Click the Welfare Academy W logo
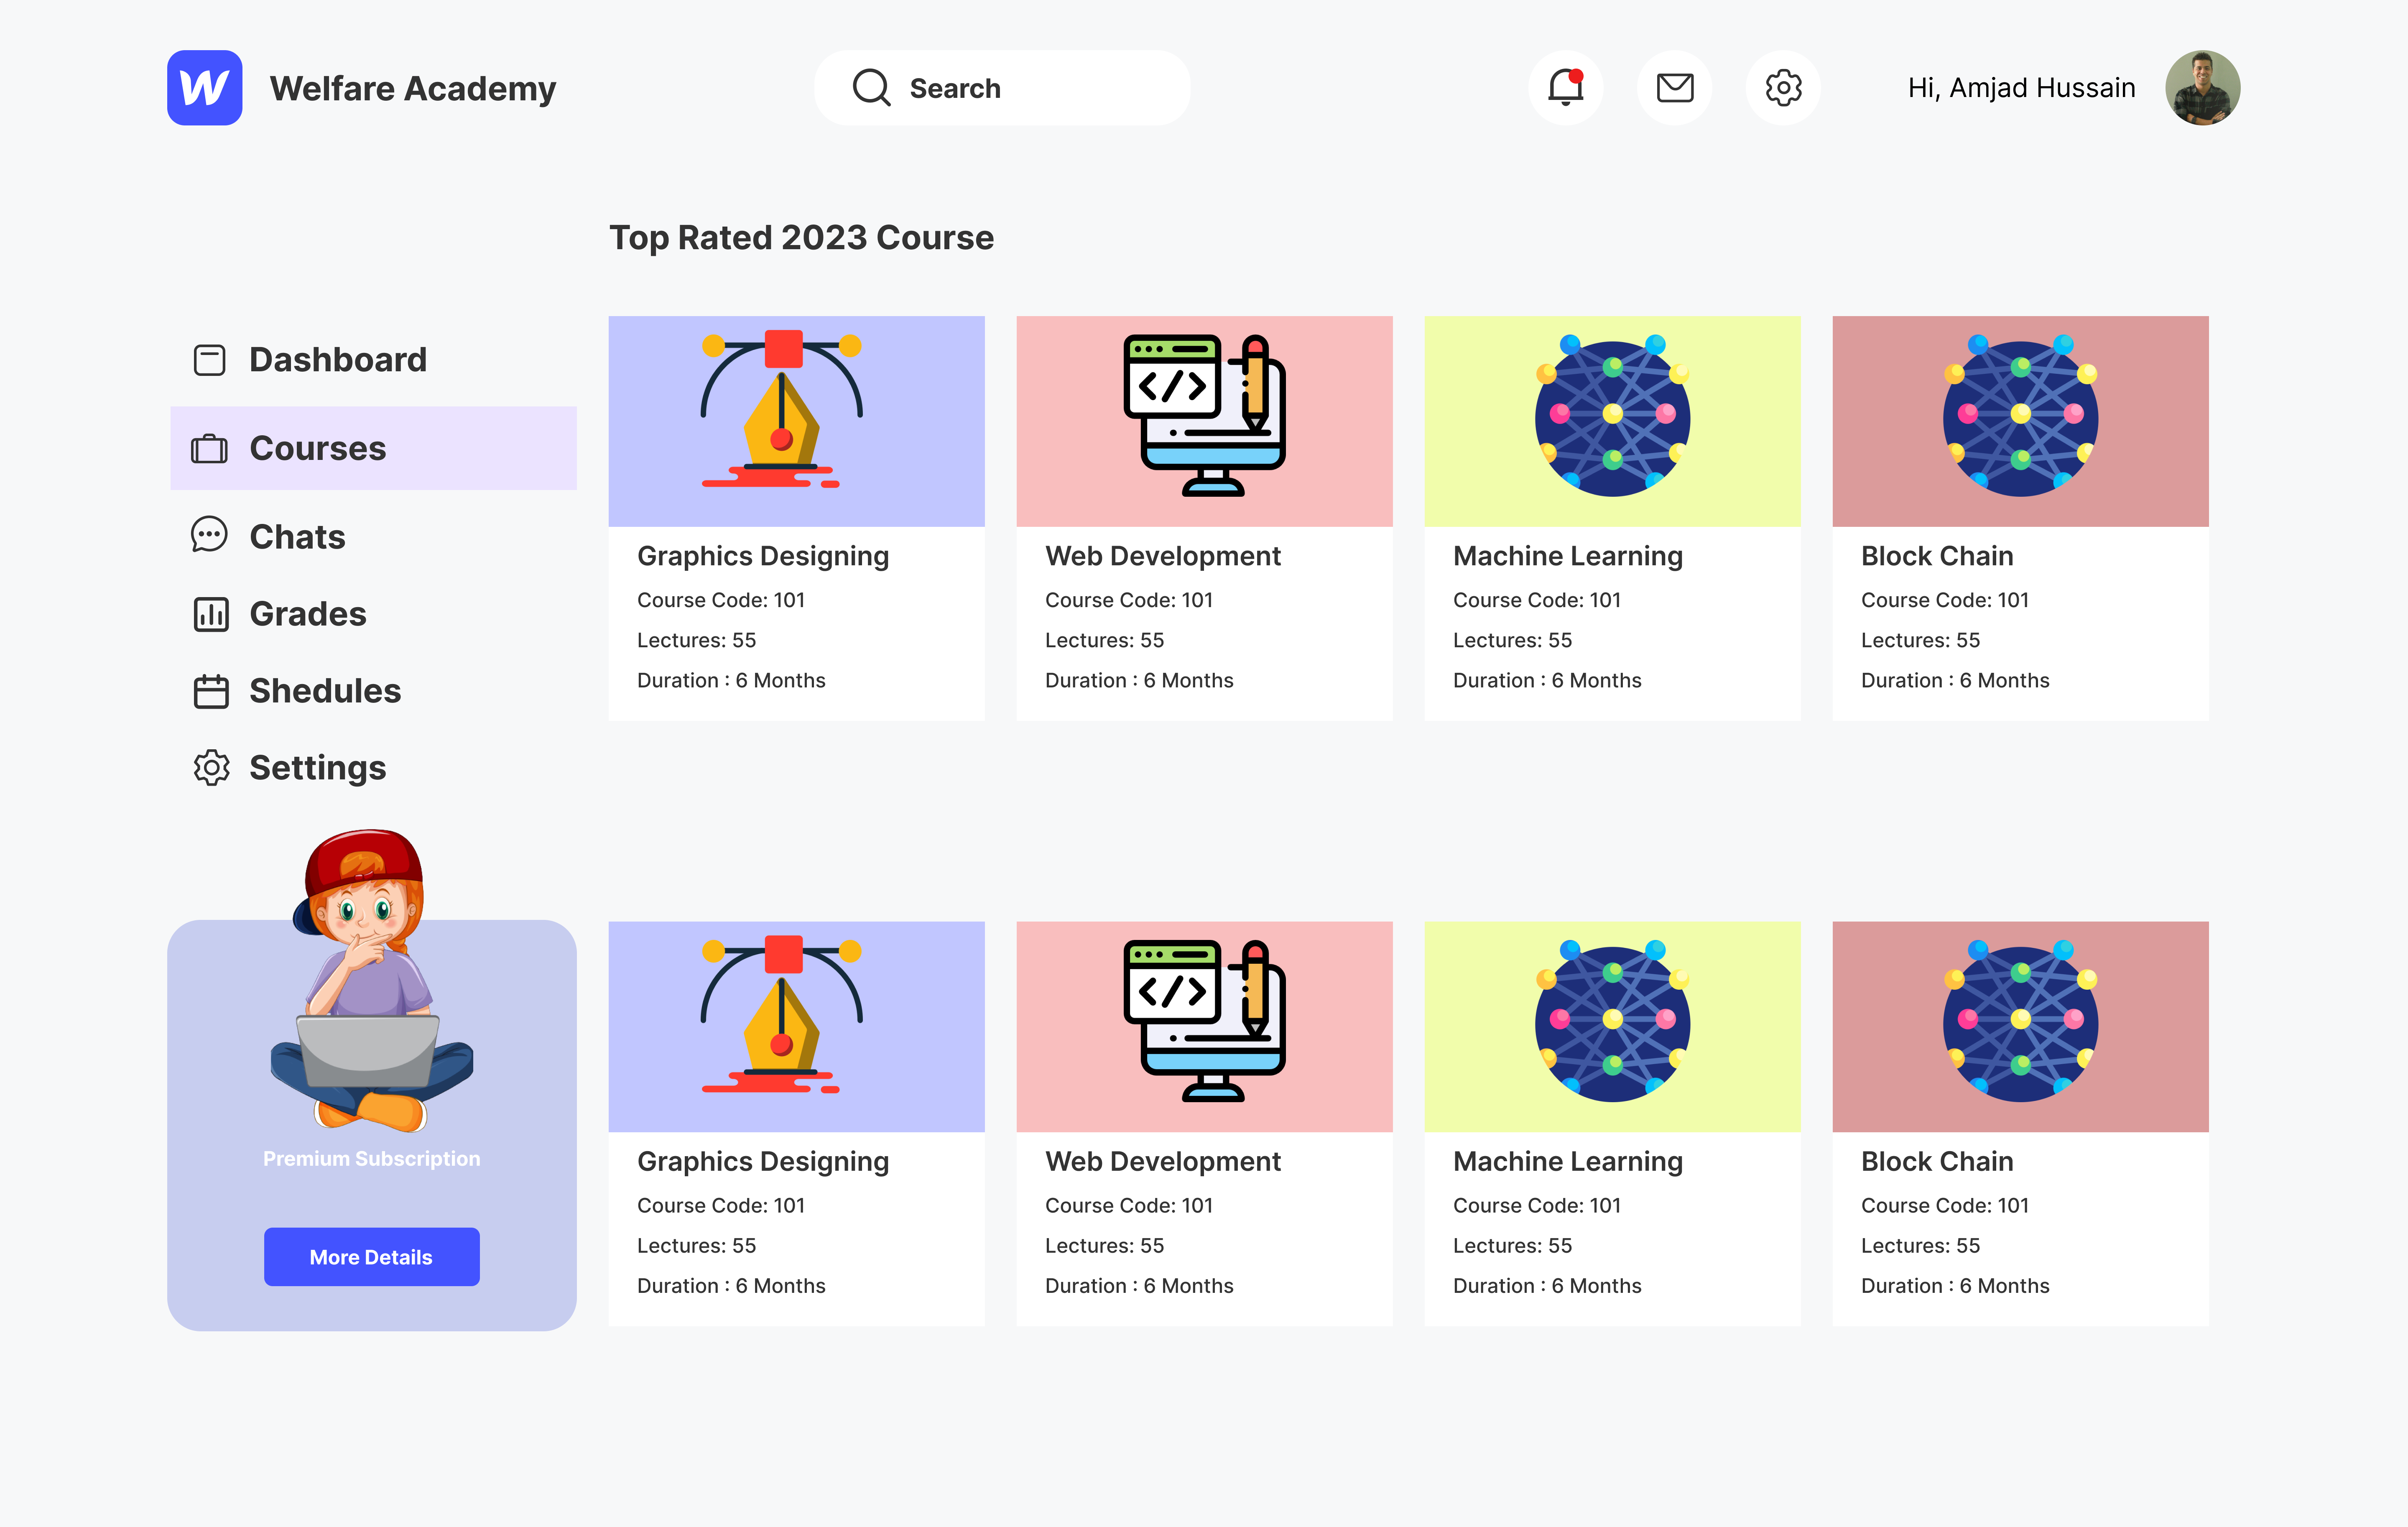Viewport: 2408px width, 1527px height. [x=204, y=88]
